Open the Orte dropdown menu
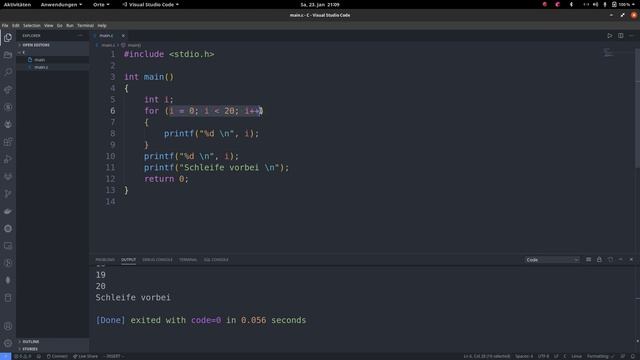Screen dimensions: 640x360 coord(101,4)
